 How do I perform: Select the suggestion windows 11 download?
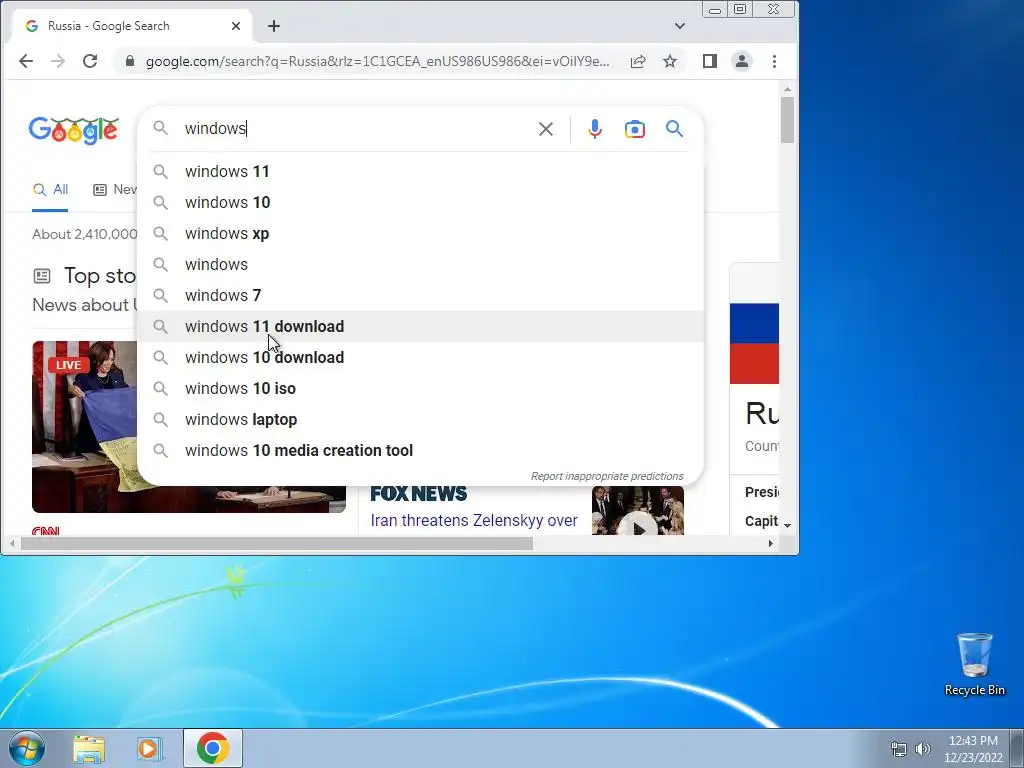(421, 327)
